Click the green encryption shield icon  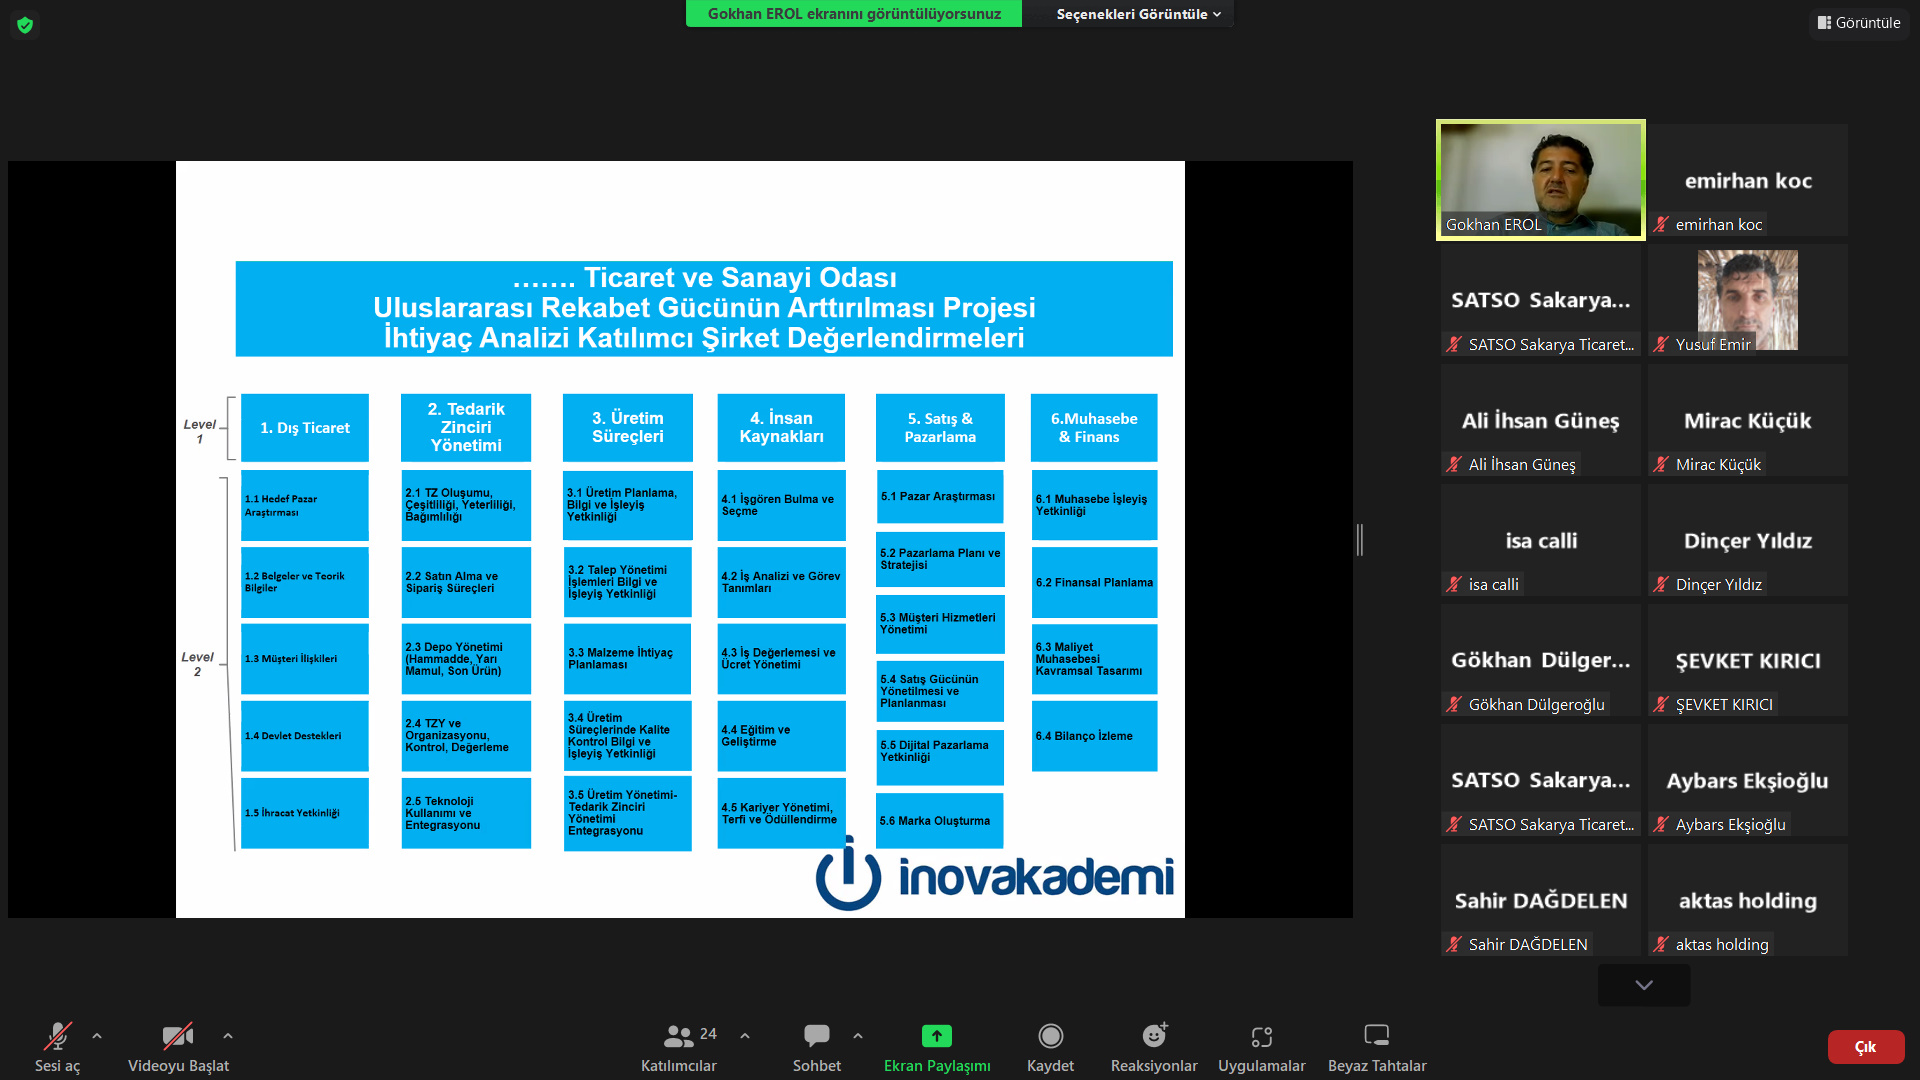pos(25,25)
